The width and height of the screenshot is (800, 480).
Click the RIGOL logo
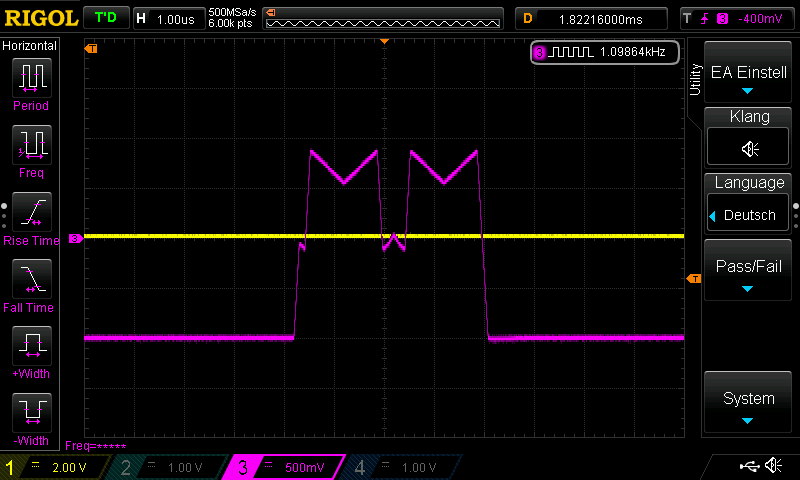pos(41,18)
